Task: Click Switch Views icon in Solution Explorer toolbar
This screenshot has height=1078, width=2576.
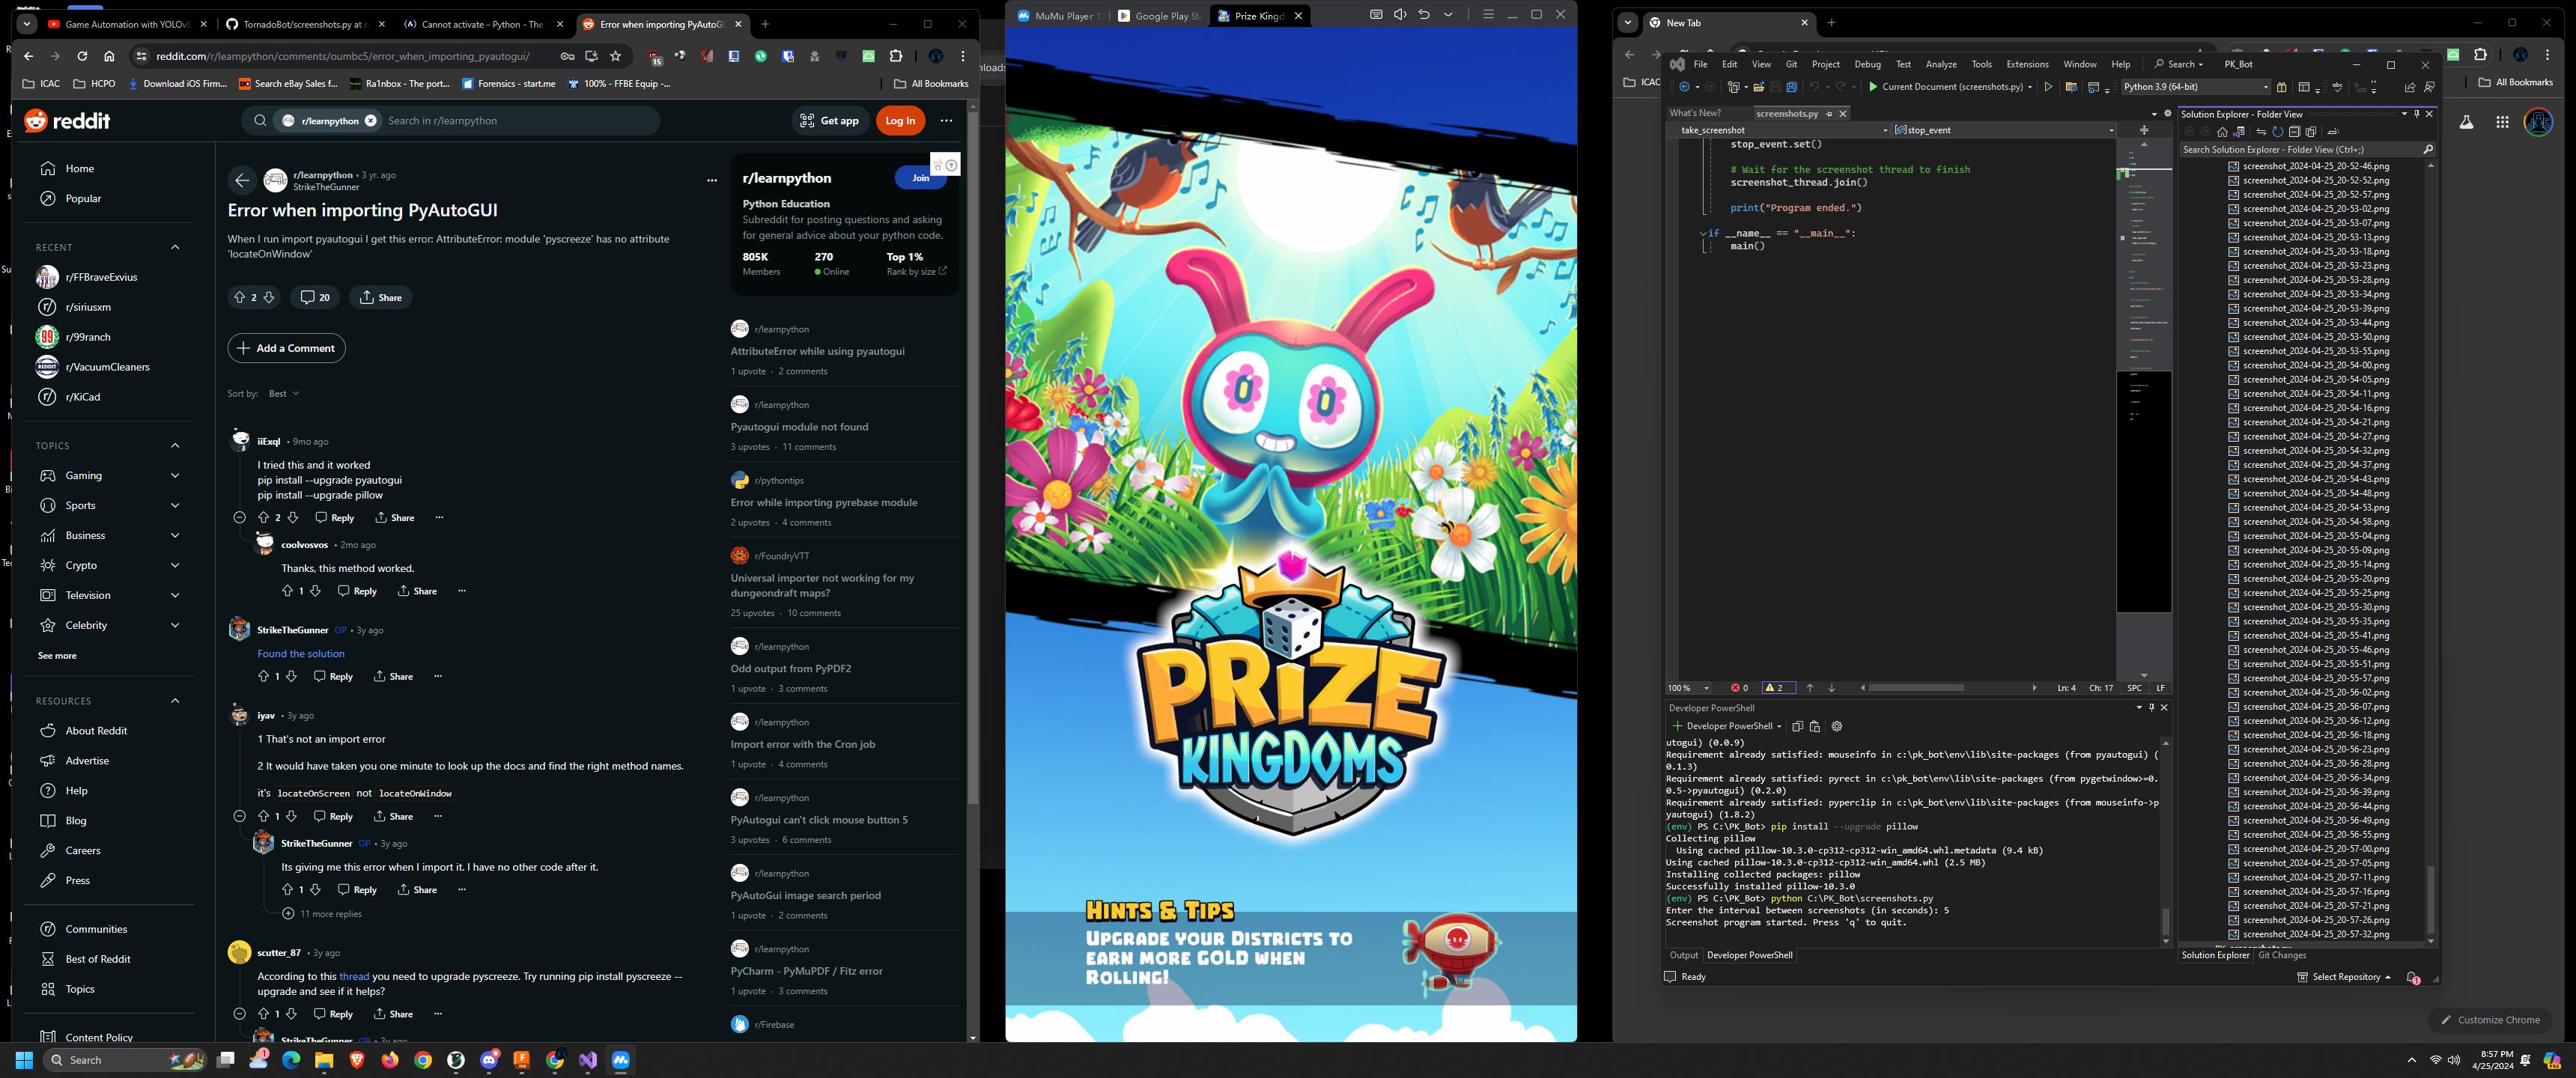Action: coord(2239,131)
